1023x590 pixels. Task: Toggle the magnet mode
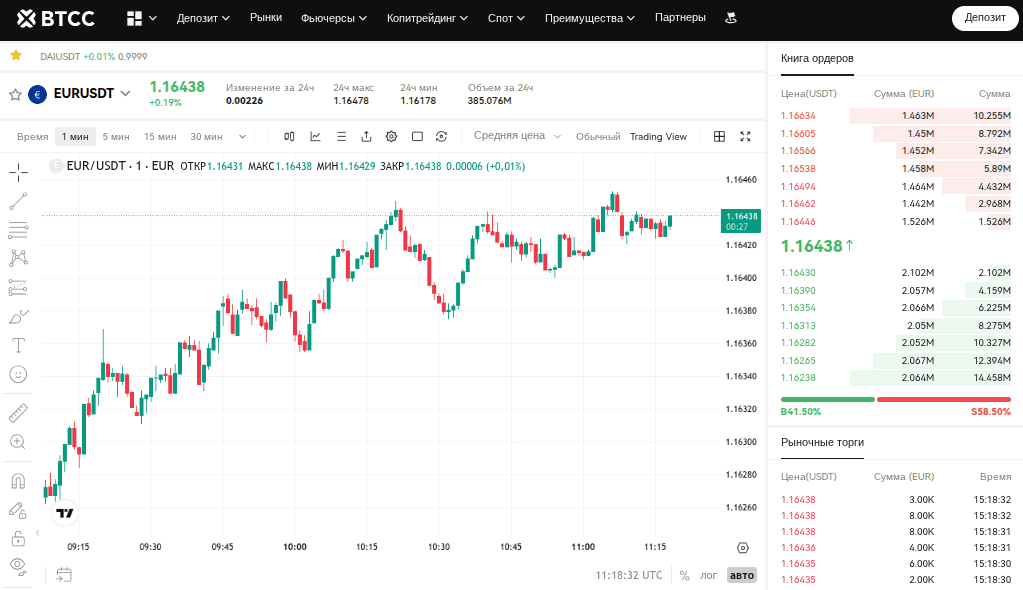(x=18, y=481)
